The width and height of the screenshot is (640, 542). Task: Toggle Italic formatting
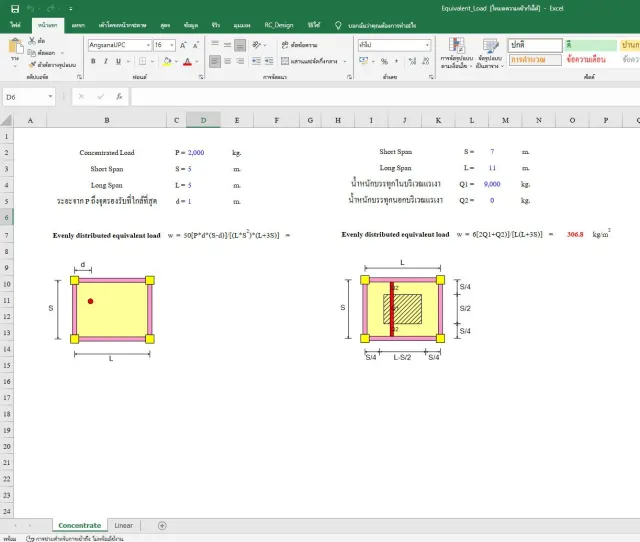click(106, 61)
